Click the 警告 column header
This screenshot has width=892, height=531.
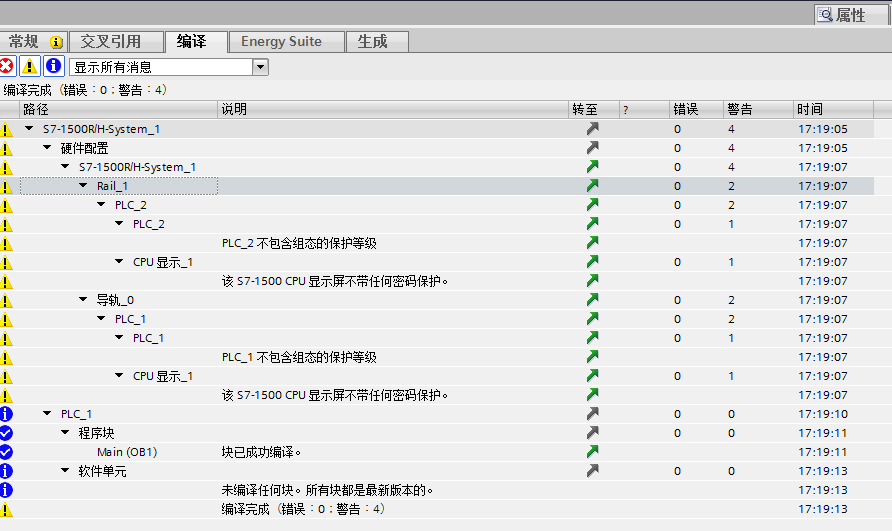point(758,109)
